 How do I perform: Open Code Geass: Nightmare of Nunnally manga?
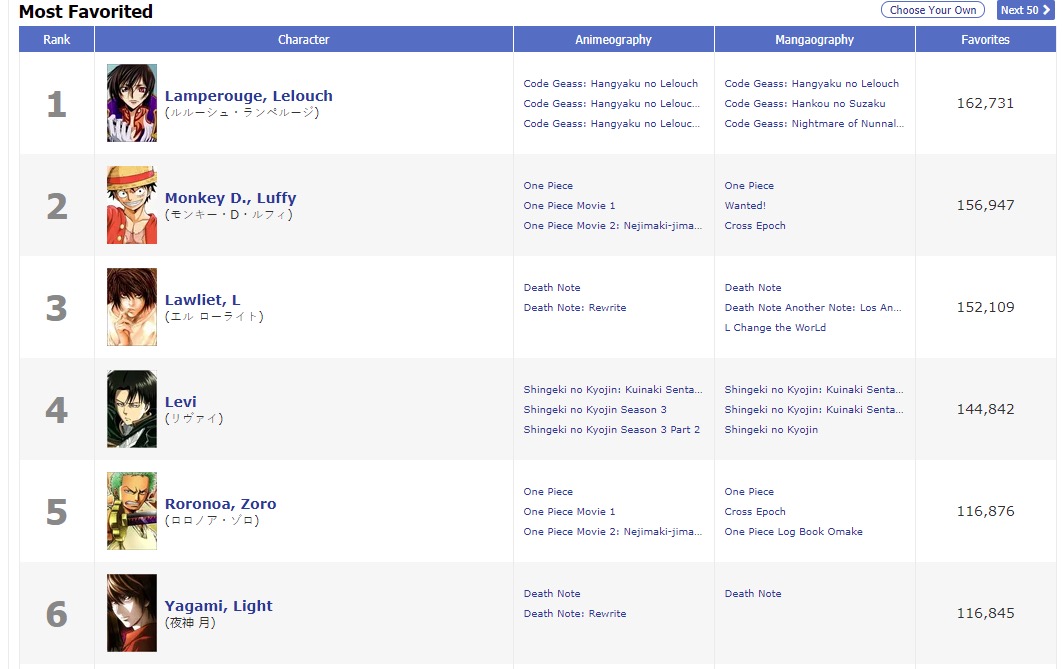(x=813, y=123)
